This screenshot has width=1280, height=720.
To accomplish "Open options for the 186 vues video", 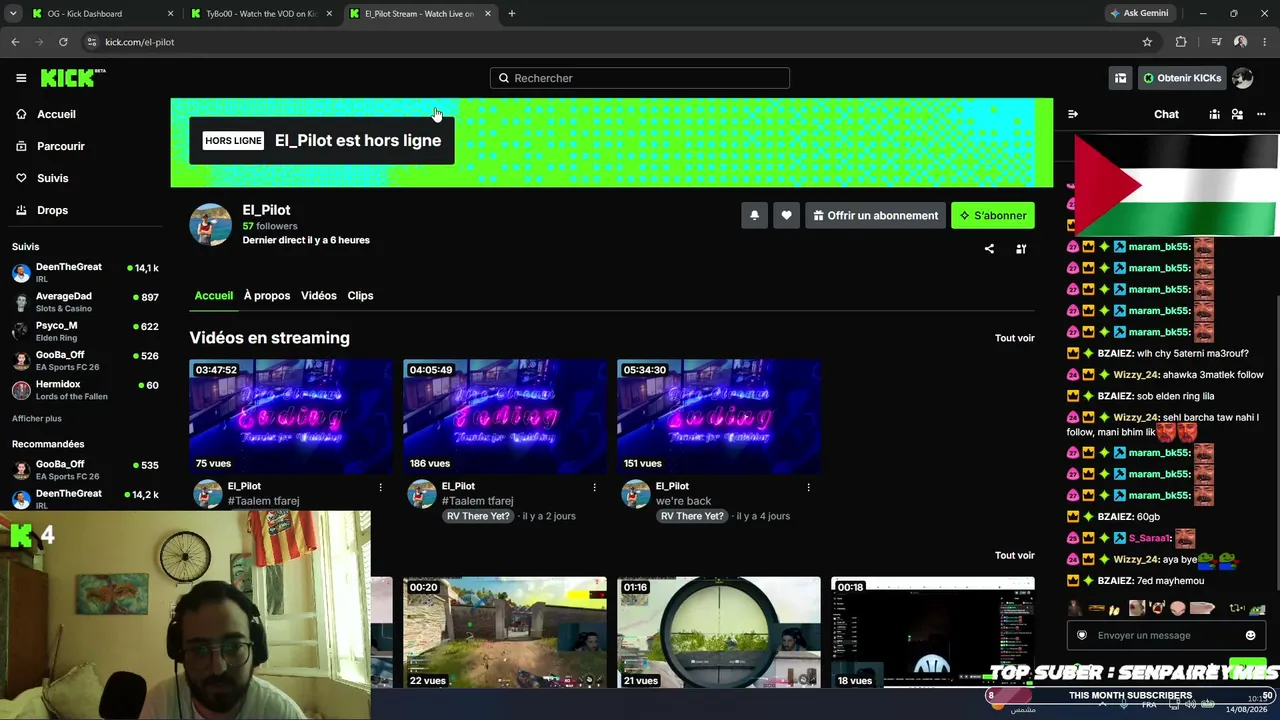I will 594,487.
